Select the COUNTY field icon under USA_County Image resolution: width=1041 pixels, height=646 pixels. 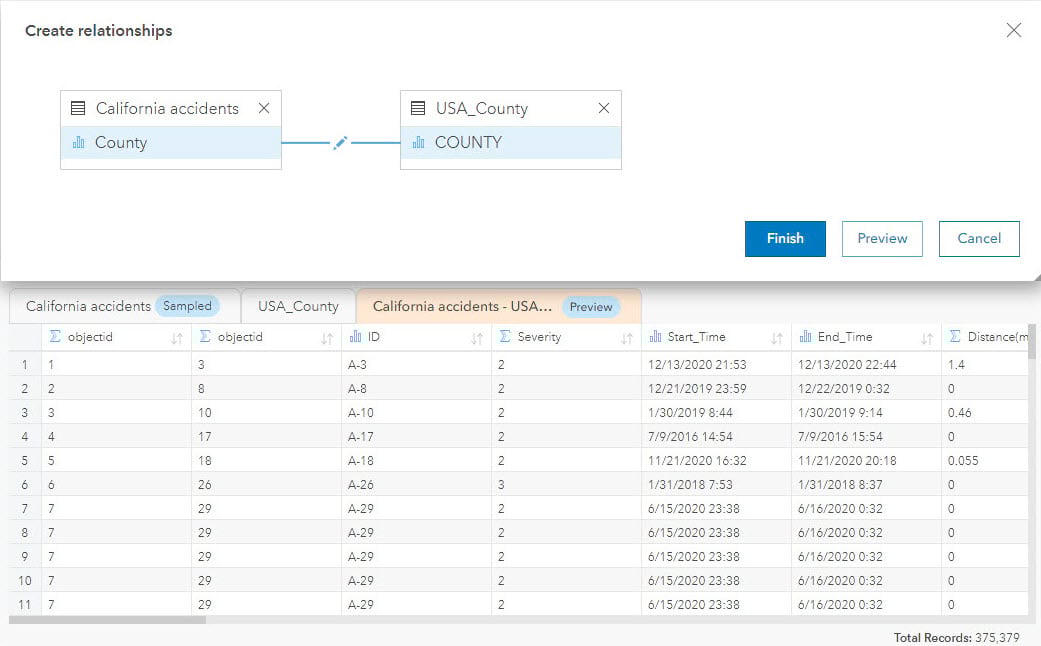(x=420, y=142)
